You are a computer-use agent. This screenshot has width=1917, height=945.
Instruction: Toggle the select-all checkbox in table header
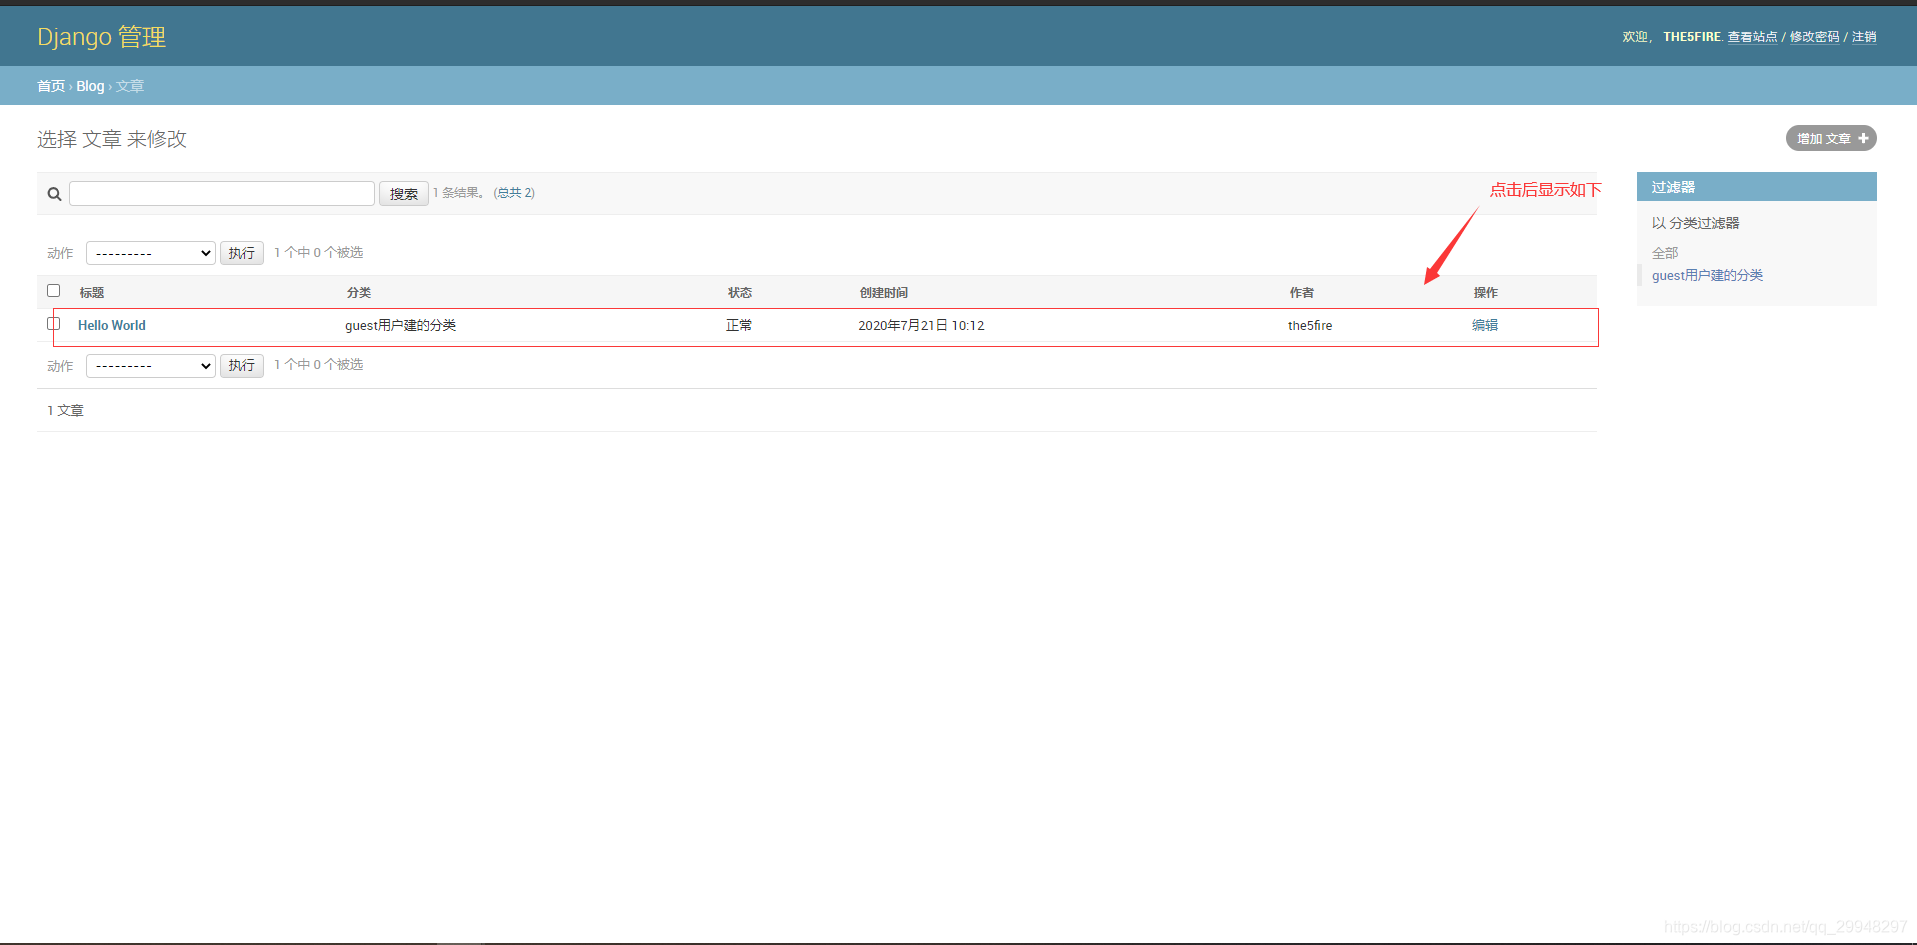pyautogui.click(x=54, y=291)
